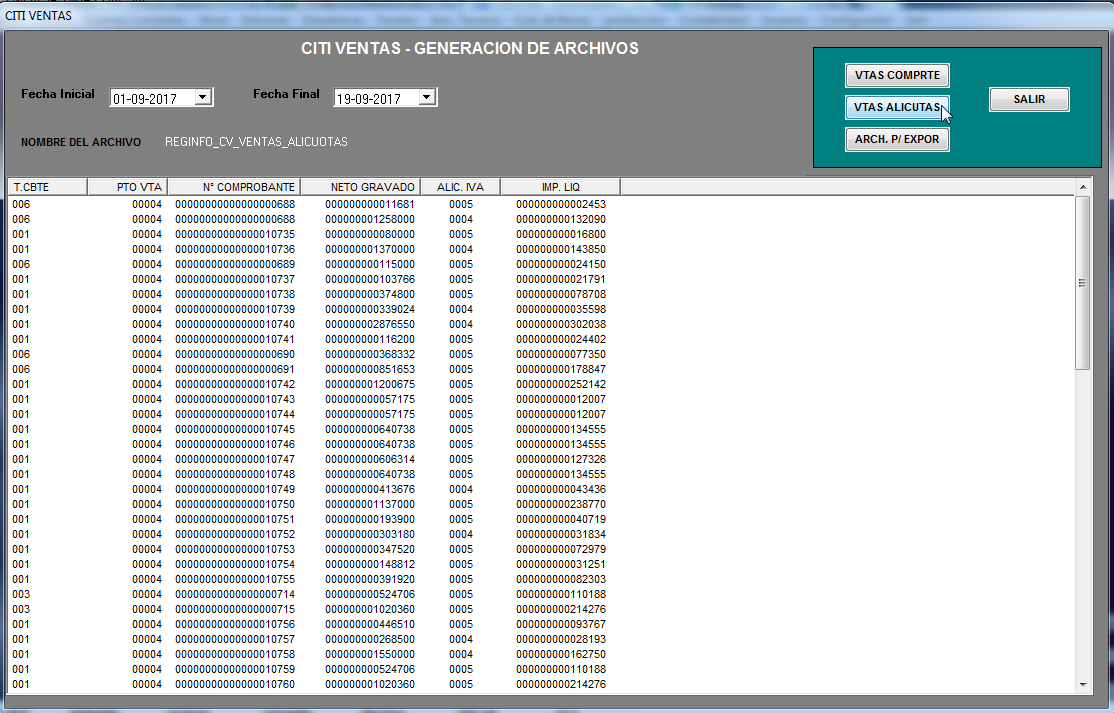The height and width of the screenshot is (713, 1114).
Task: Click imp. liq value ending in 072979
Action: pyautogui.click(x=561, y=550)
